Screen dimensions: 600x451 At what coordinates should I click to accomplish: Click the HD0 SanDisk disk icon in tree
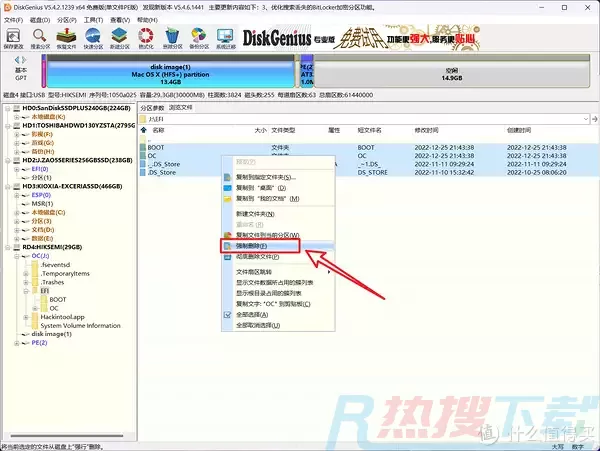pos(17,108)
